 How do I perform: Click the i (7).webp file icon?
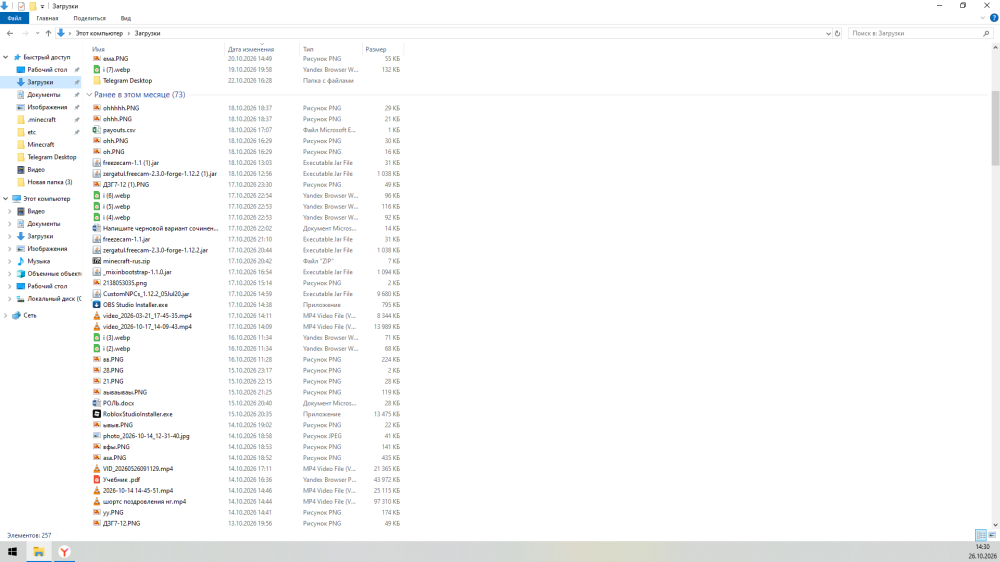97,70
